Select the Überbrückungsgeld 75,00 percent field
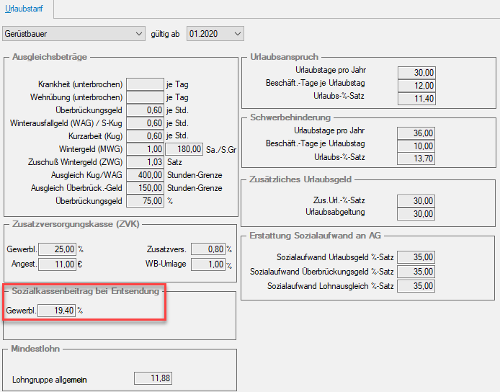 coord(145,201)
